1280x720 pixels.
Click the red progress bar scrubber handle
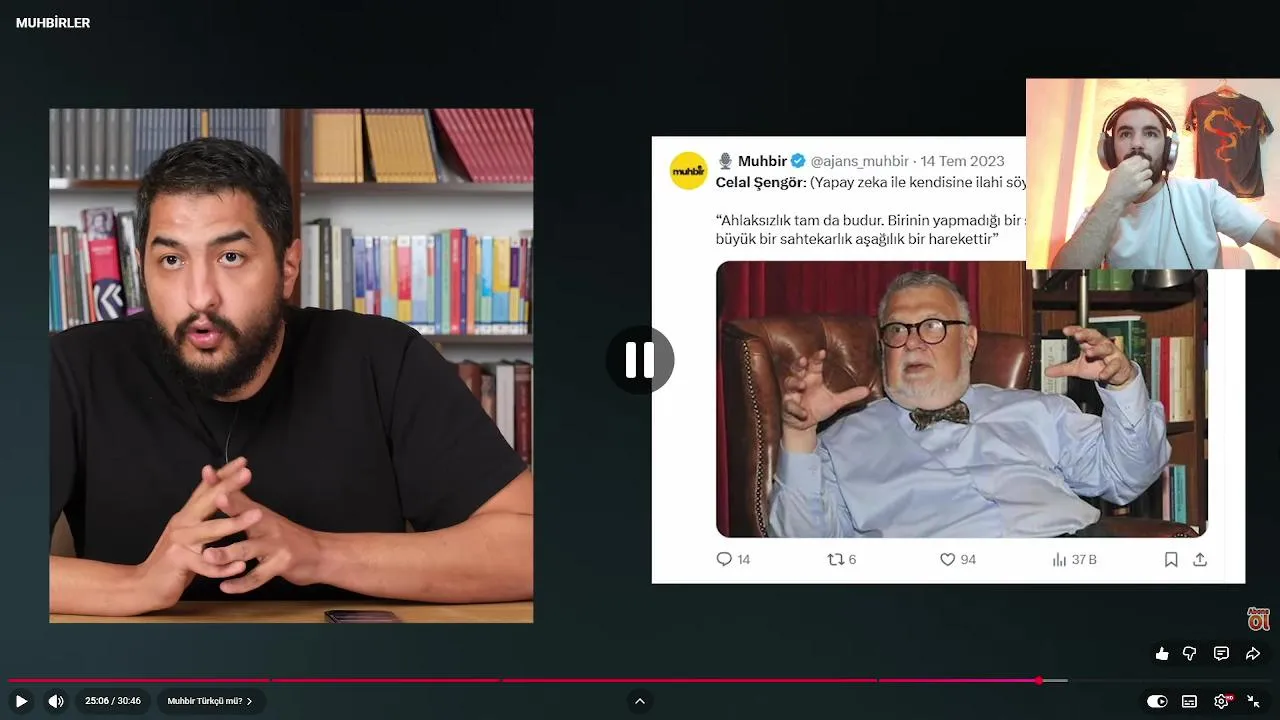[x=1039, y=680]
